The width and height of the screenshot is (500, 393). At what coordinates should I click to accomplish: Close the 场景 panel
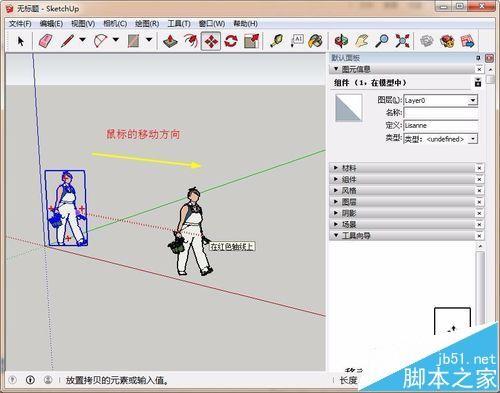pos(479,225)
